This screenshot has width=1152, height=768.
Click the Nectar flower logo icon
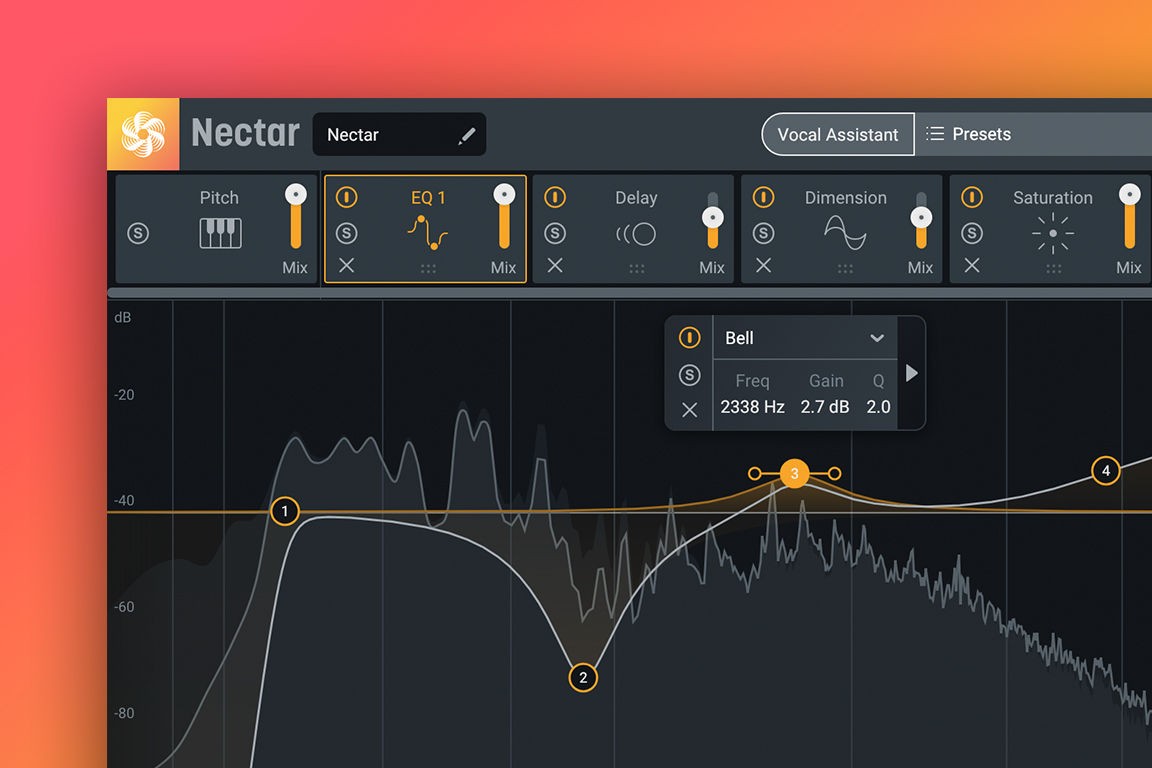pos(143,134)
